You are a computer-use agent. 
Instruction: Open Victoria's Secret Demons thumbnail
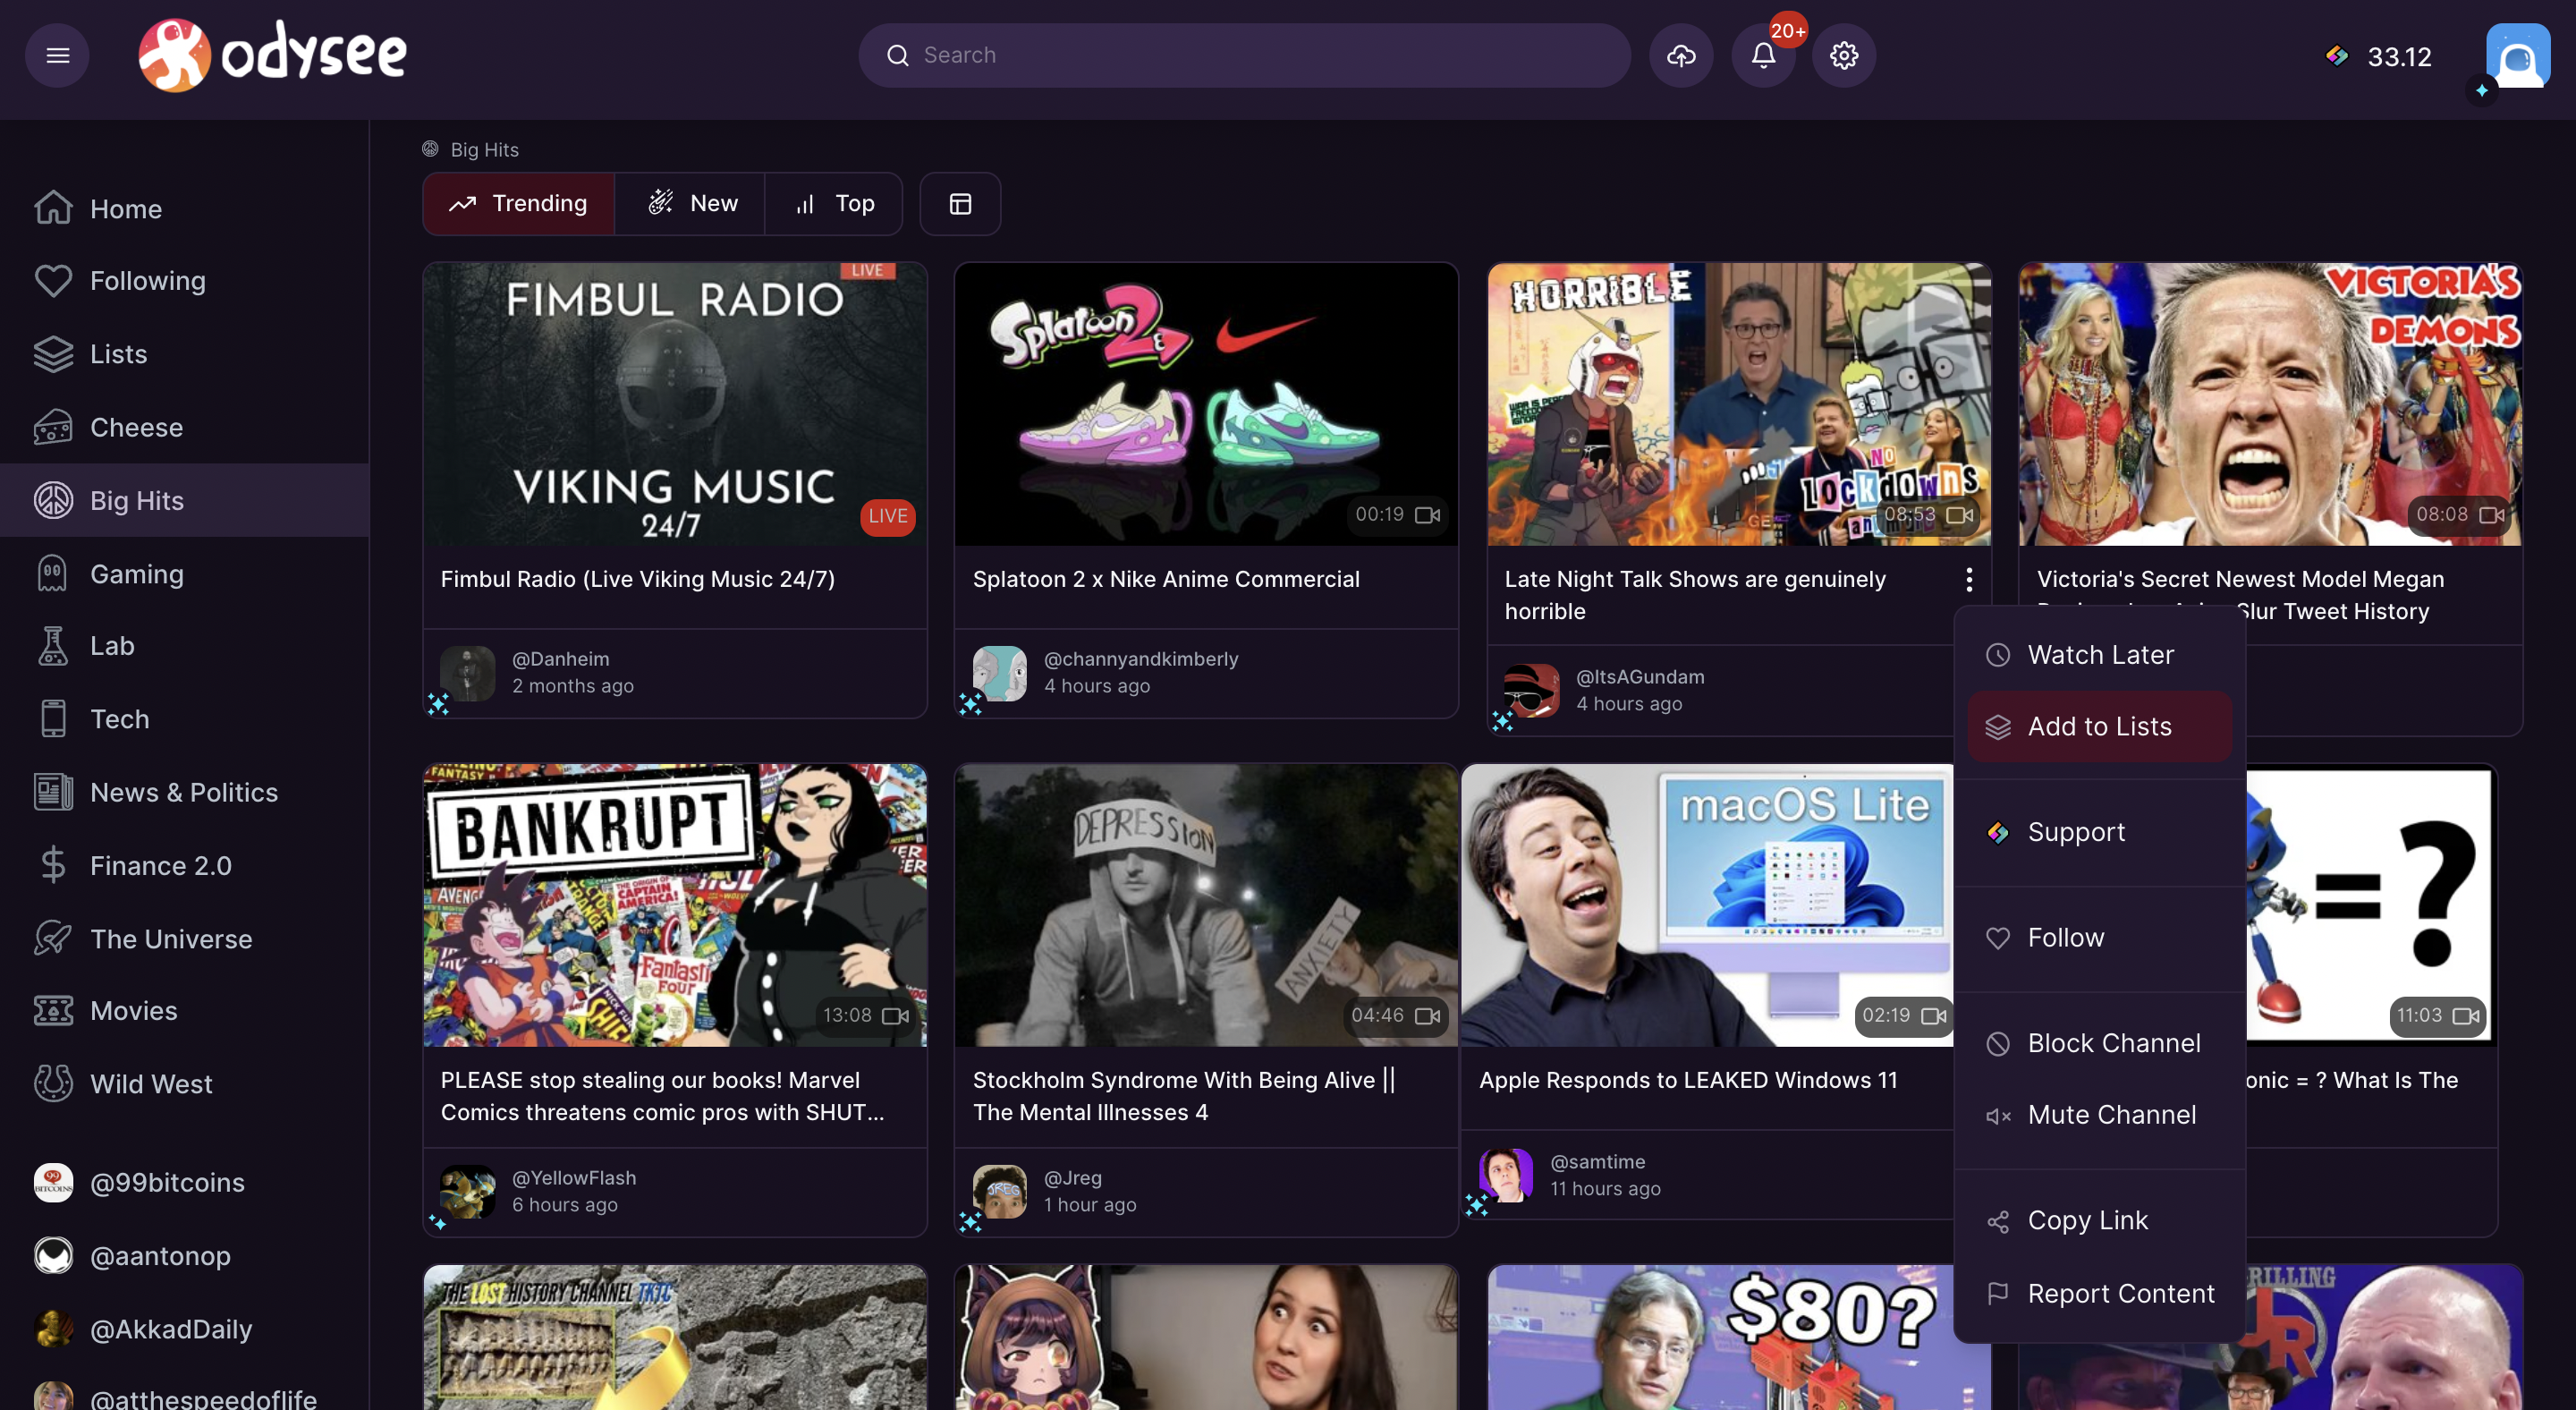2270,404
